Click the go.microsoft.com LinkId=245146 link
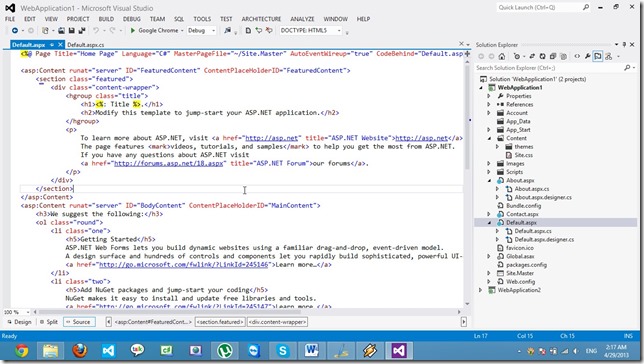The height and width of the screenshot is (364, 644). 184,265
